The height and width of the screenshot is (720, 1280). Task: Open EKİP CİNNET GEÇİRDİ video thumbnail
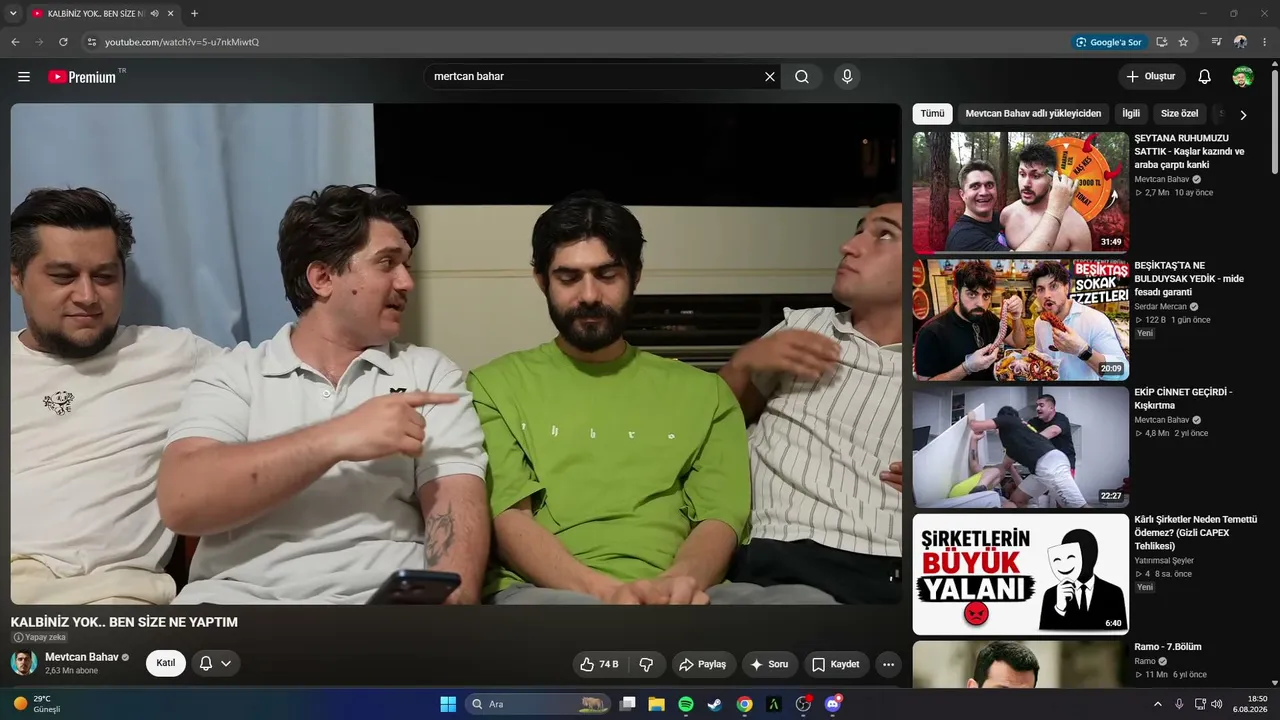tap(1020, 447)
